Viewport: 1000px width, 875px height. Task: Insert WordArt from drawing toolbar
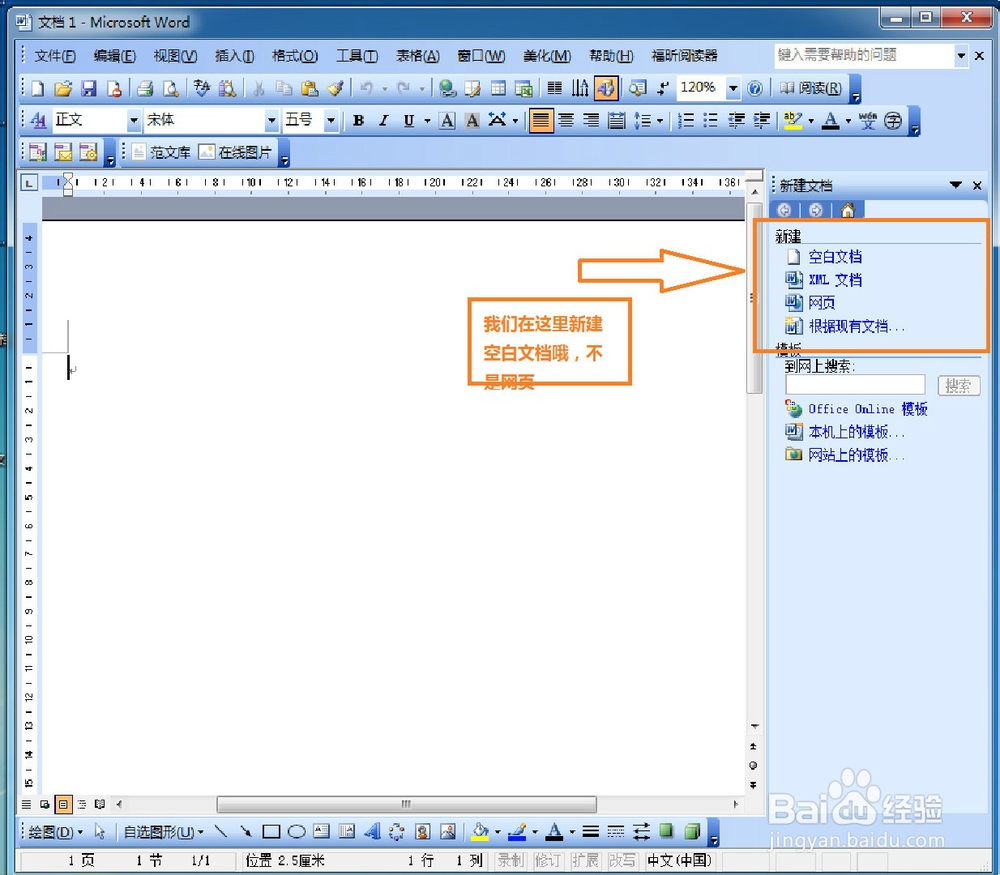tap(372, 831)
